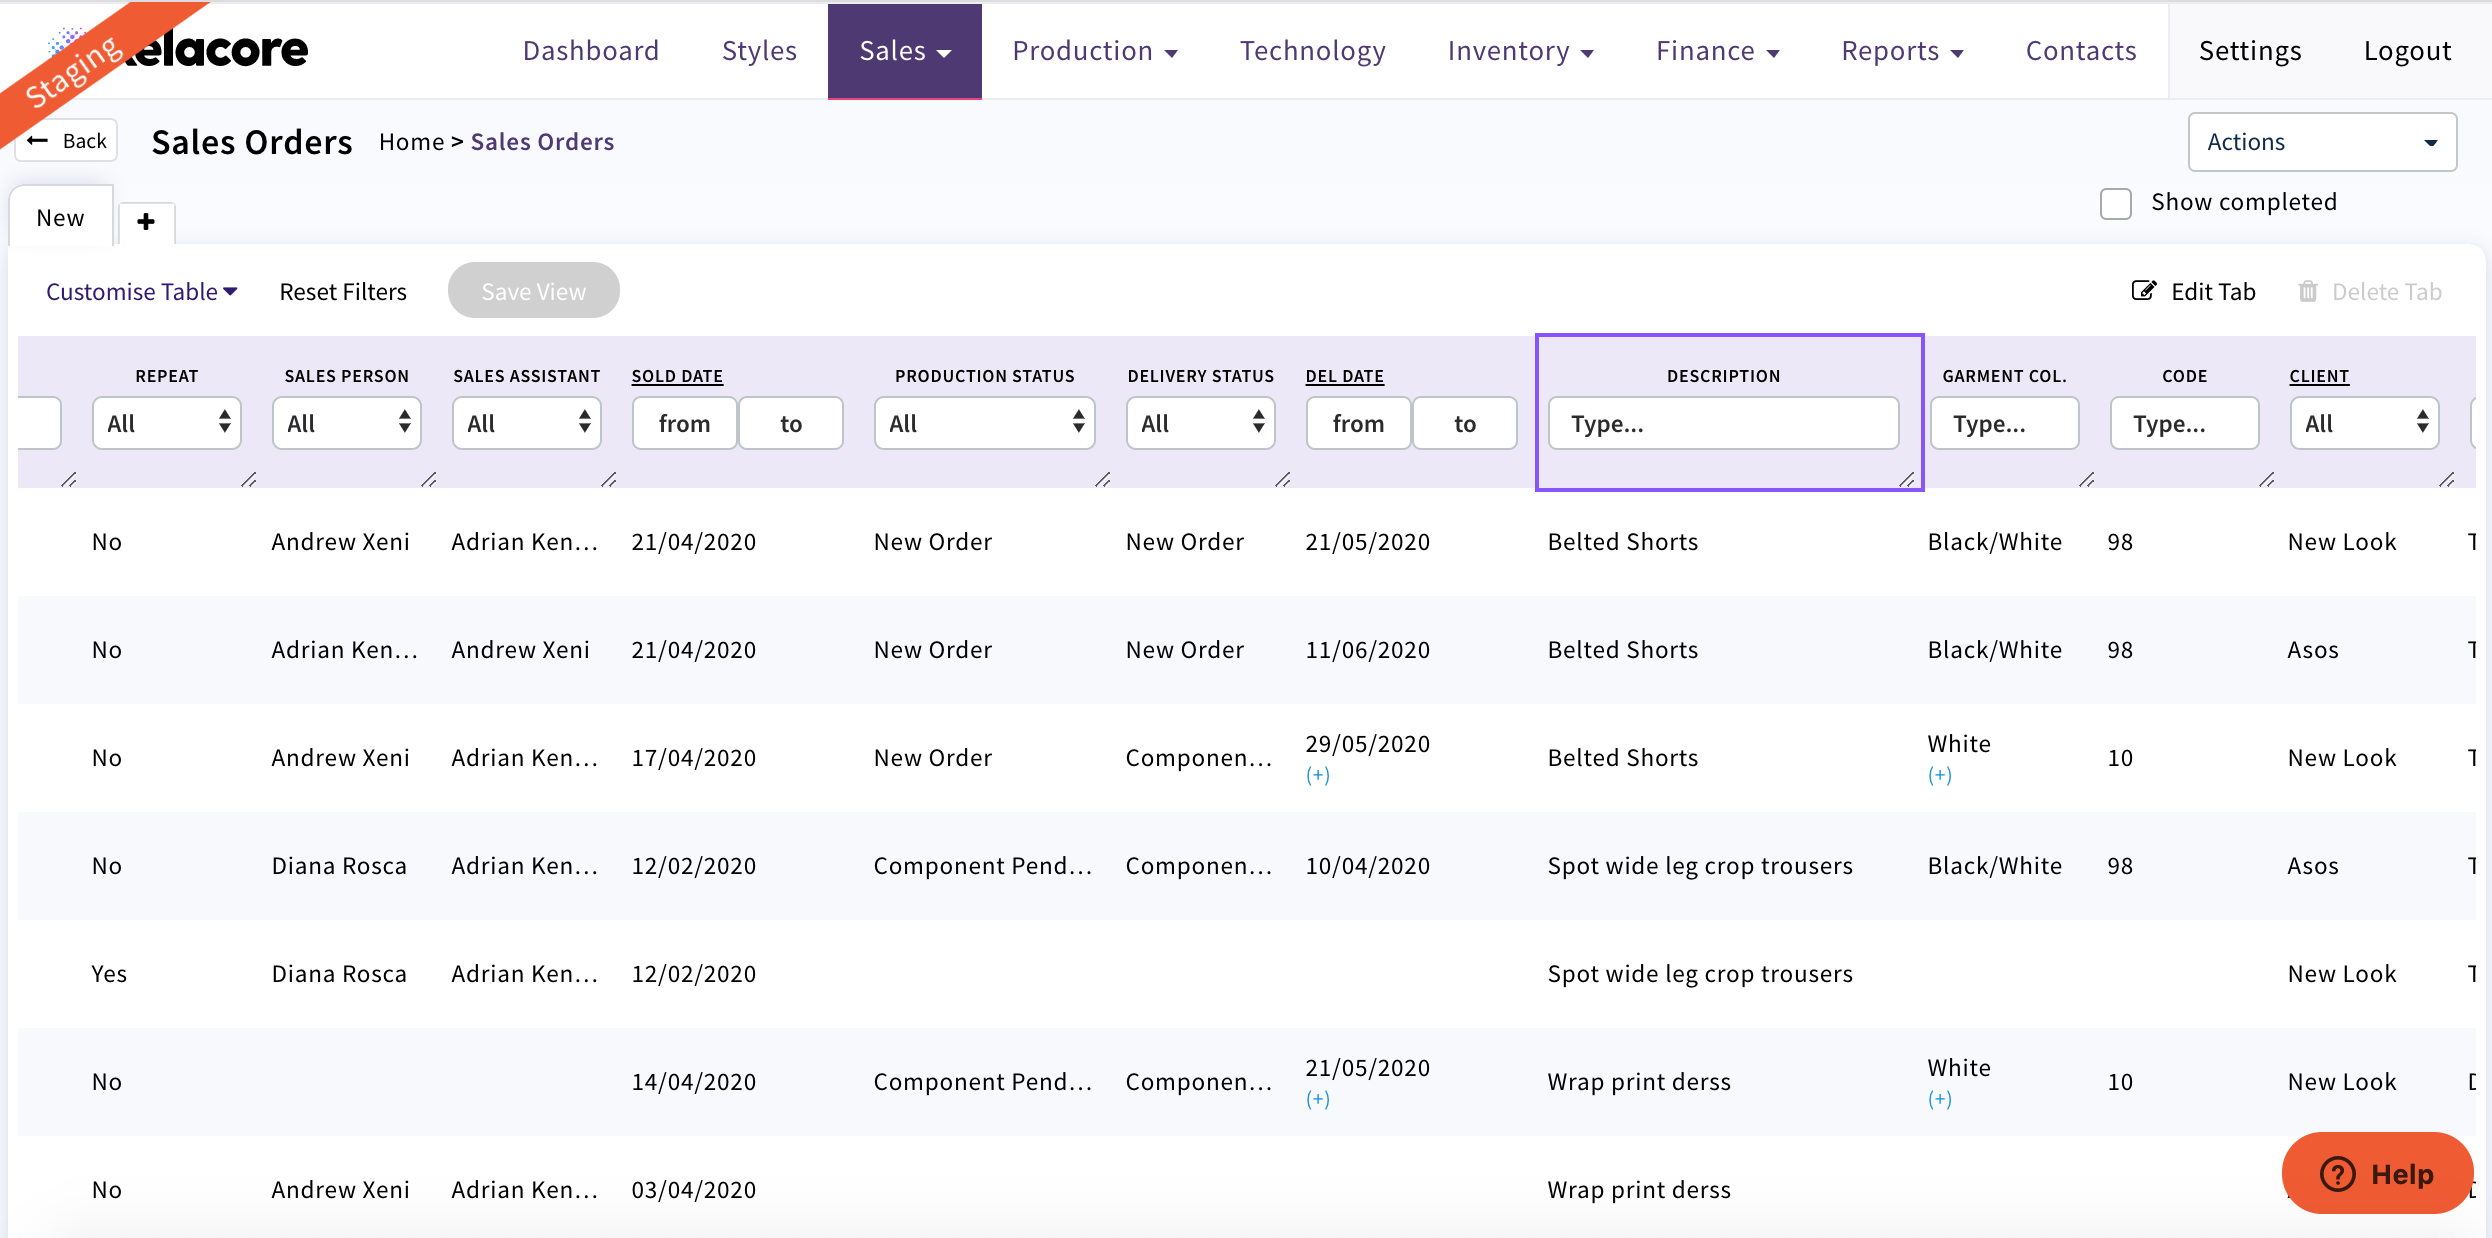Click the Delete Tab trash icon
The width and height of the screenshot is (2492, 1238).
(x=2307, y=291)
